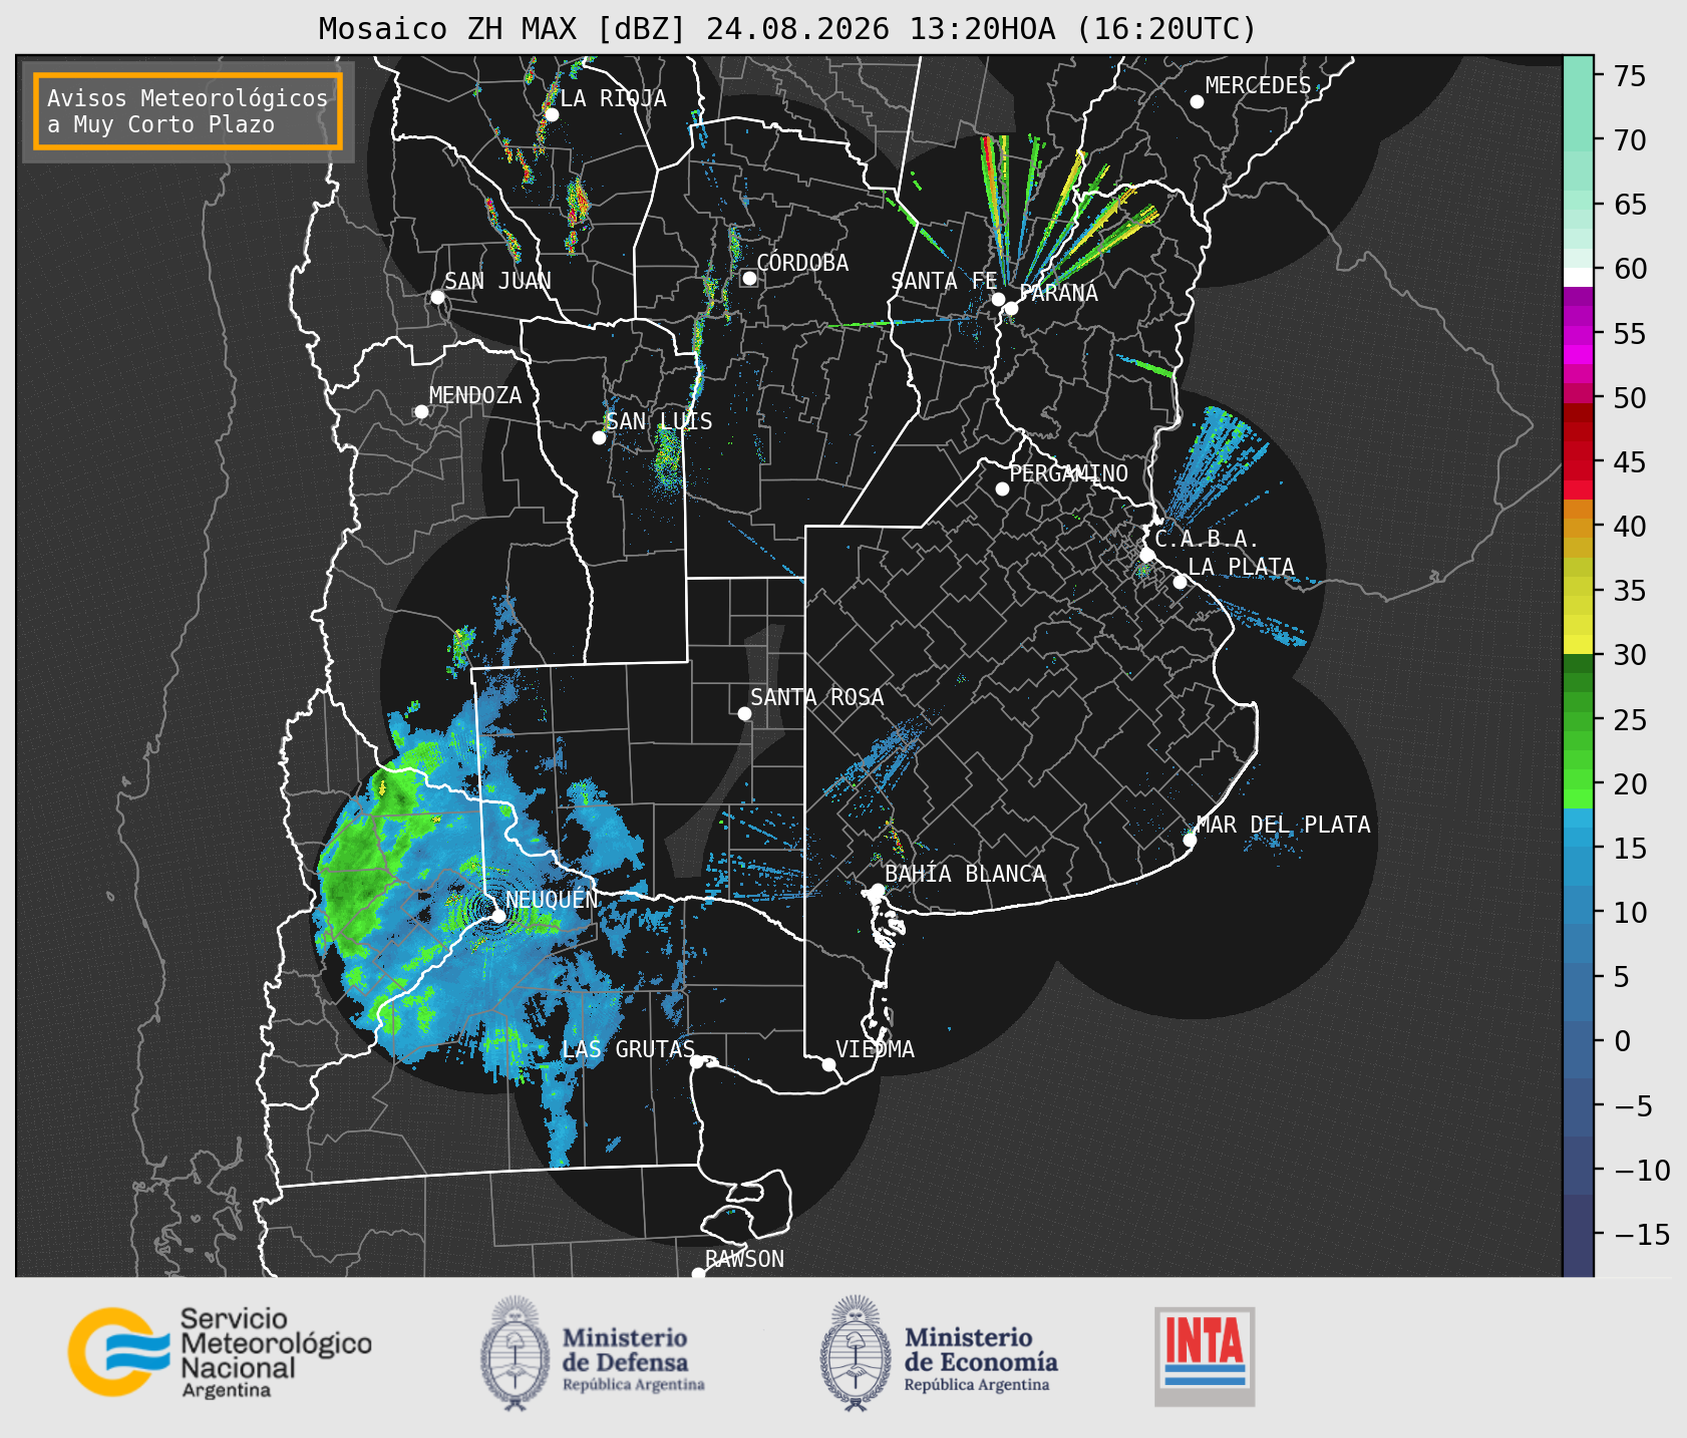This screenshot has width=1687, height=1438.
Task: Click the C.A.B.A. city label
Action: [1206, 539]
